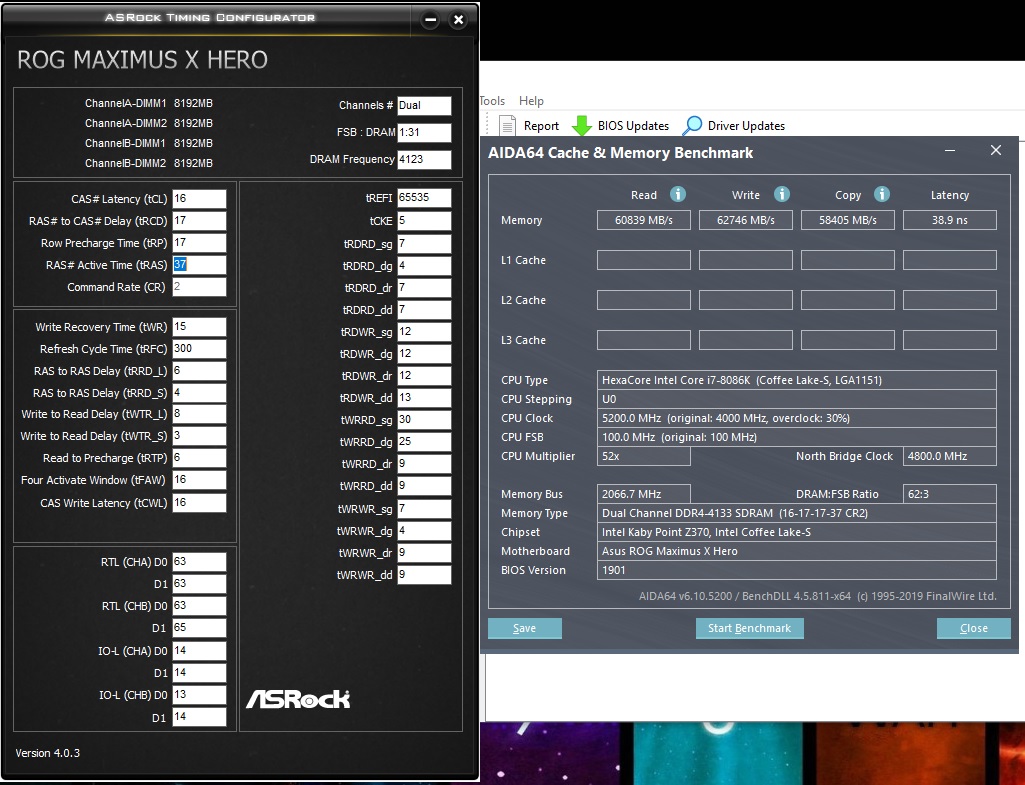Click the green BIOS Updates arrow icon
Image resolution: width=1025 pixels, height=785 pixels.
pos(581,125)
